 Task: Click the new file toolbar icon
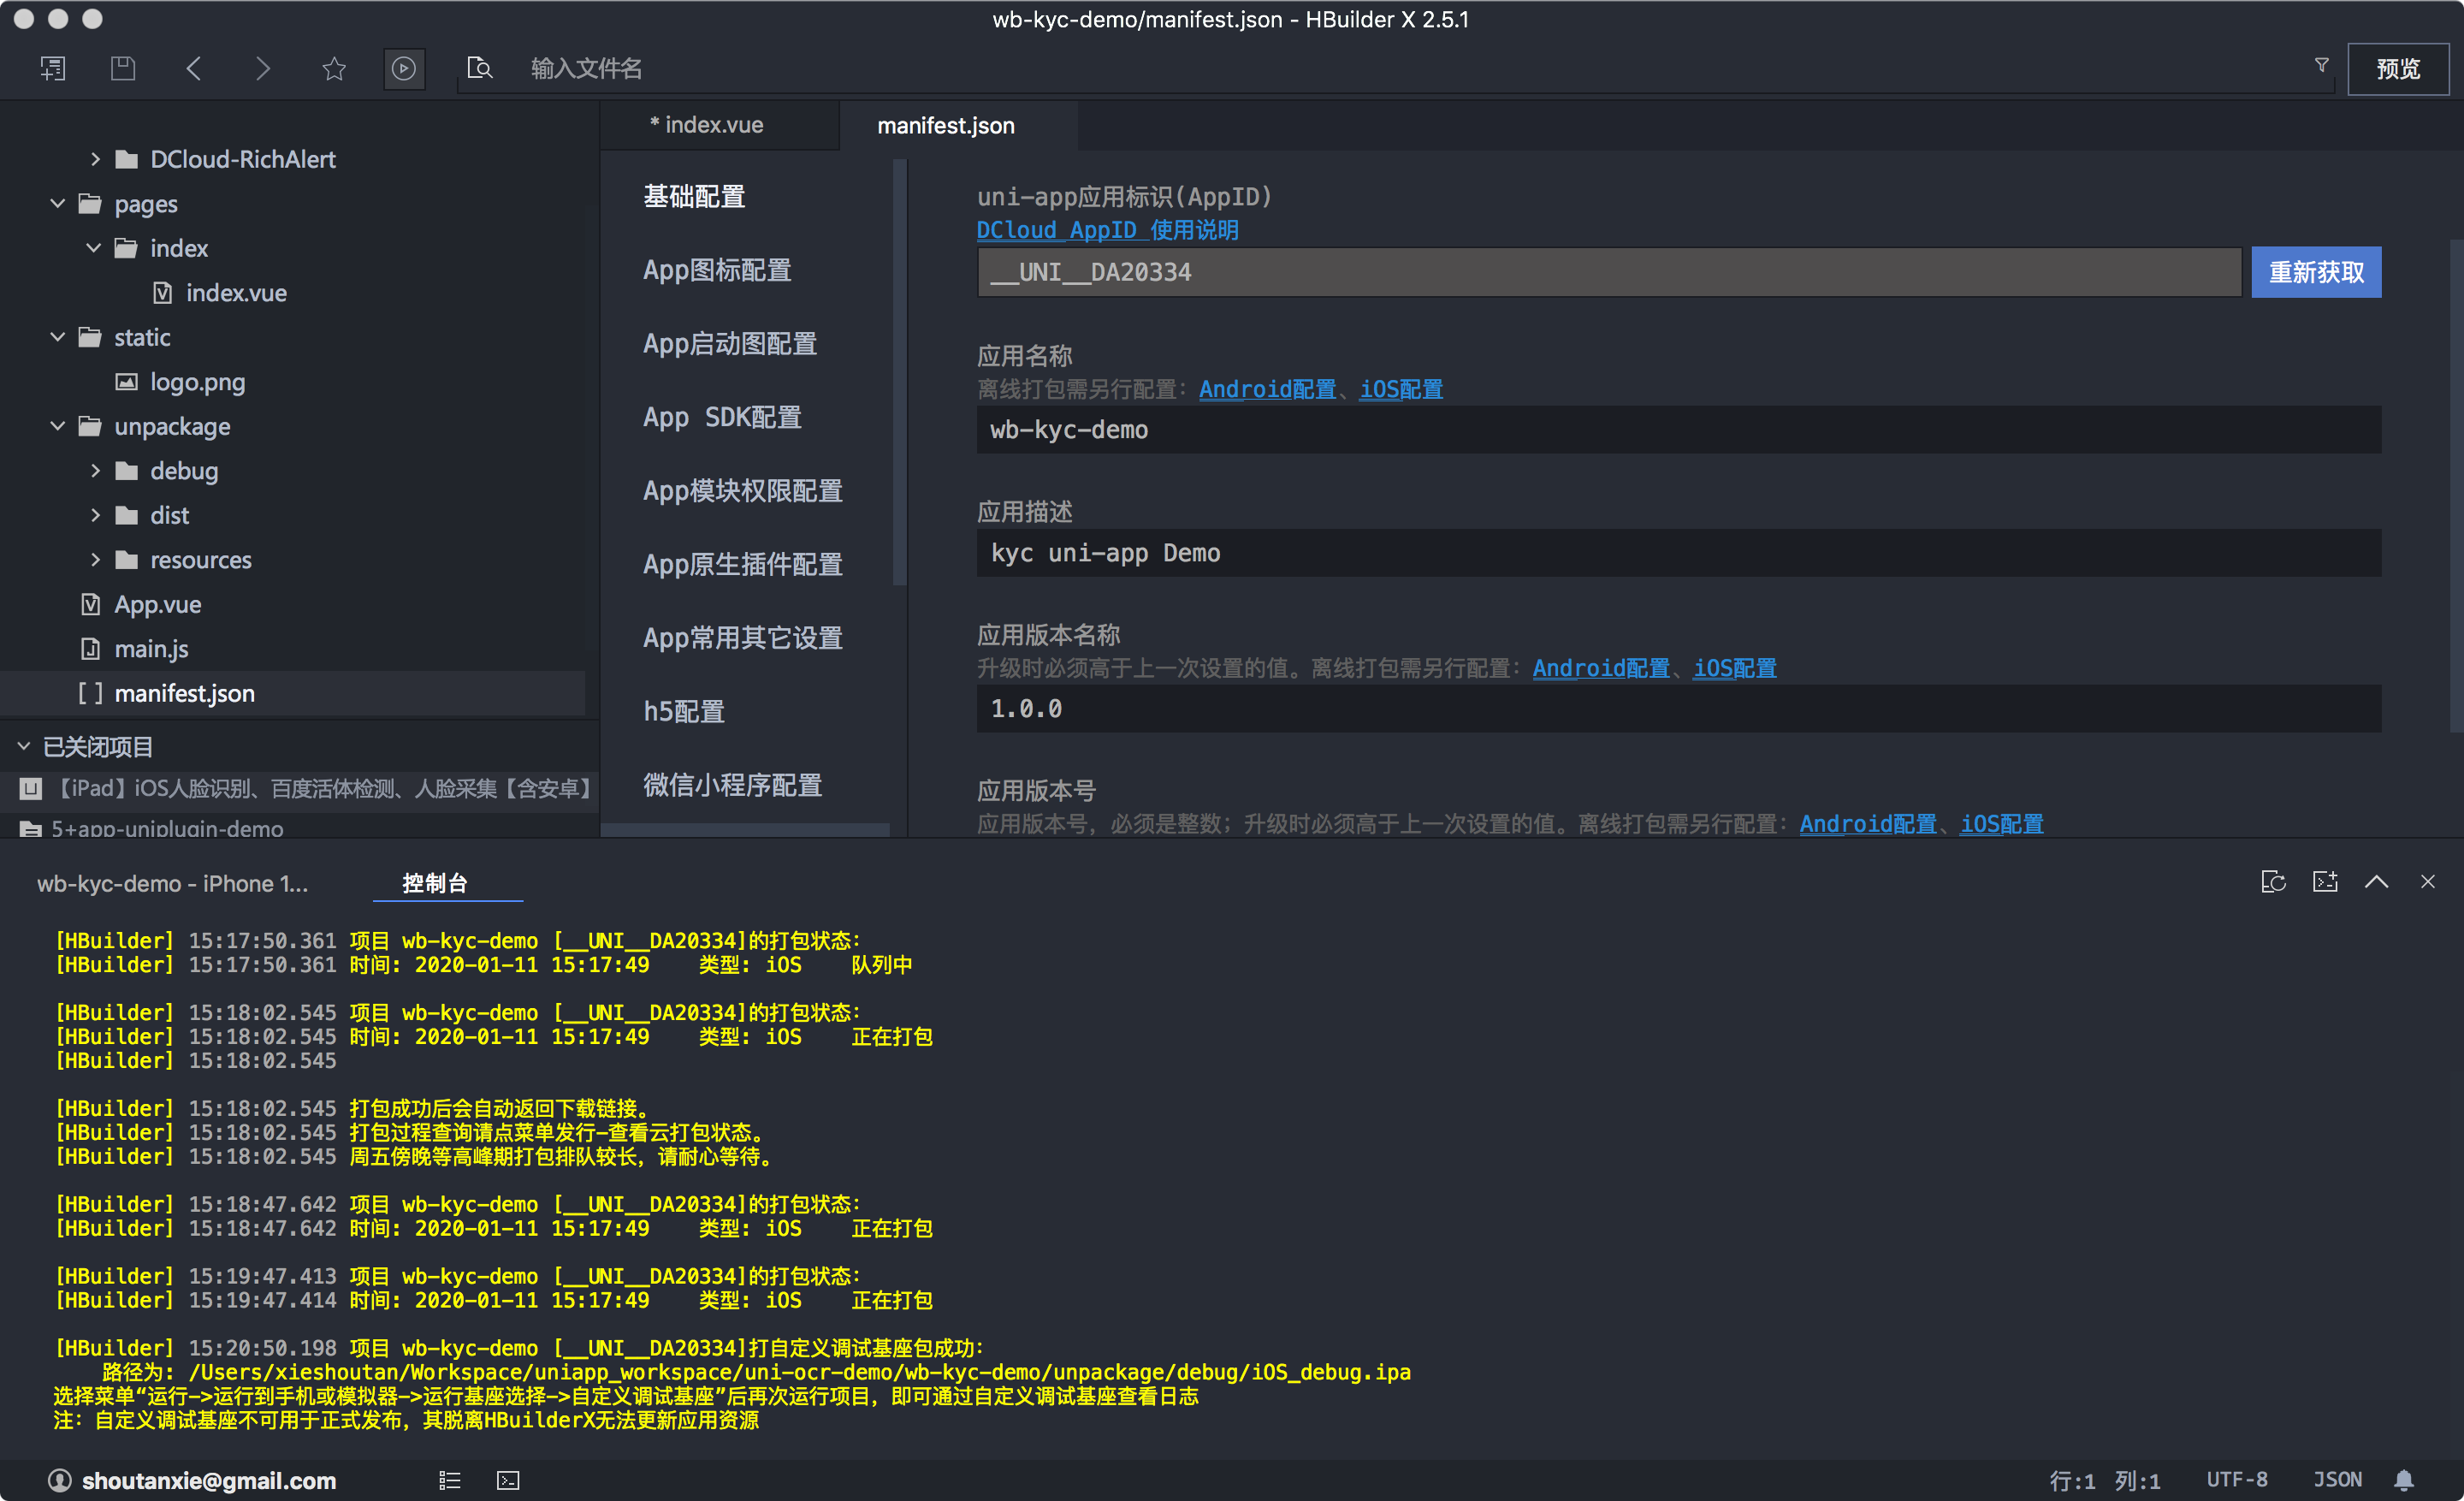tap(53, 68)
